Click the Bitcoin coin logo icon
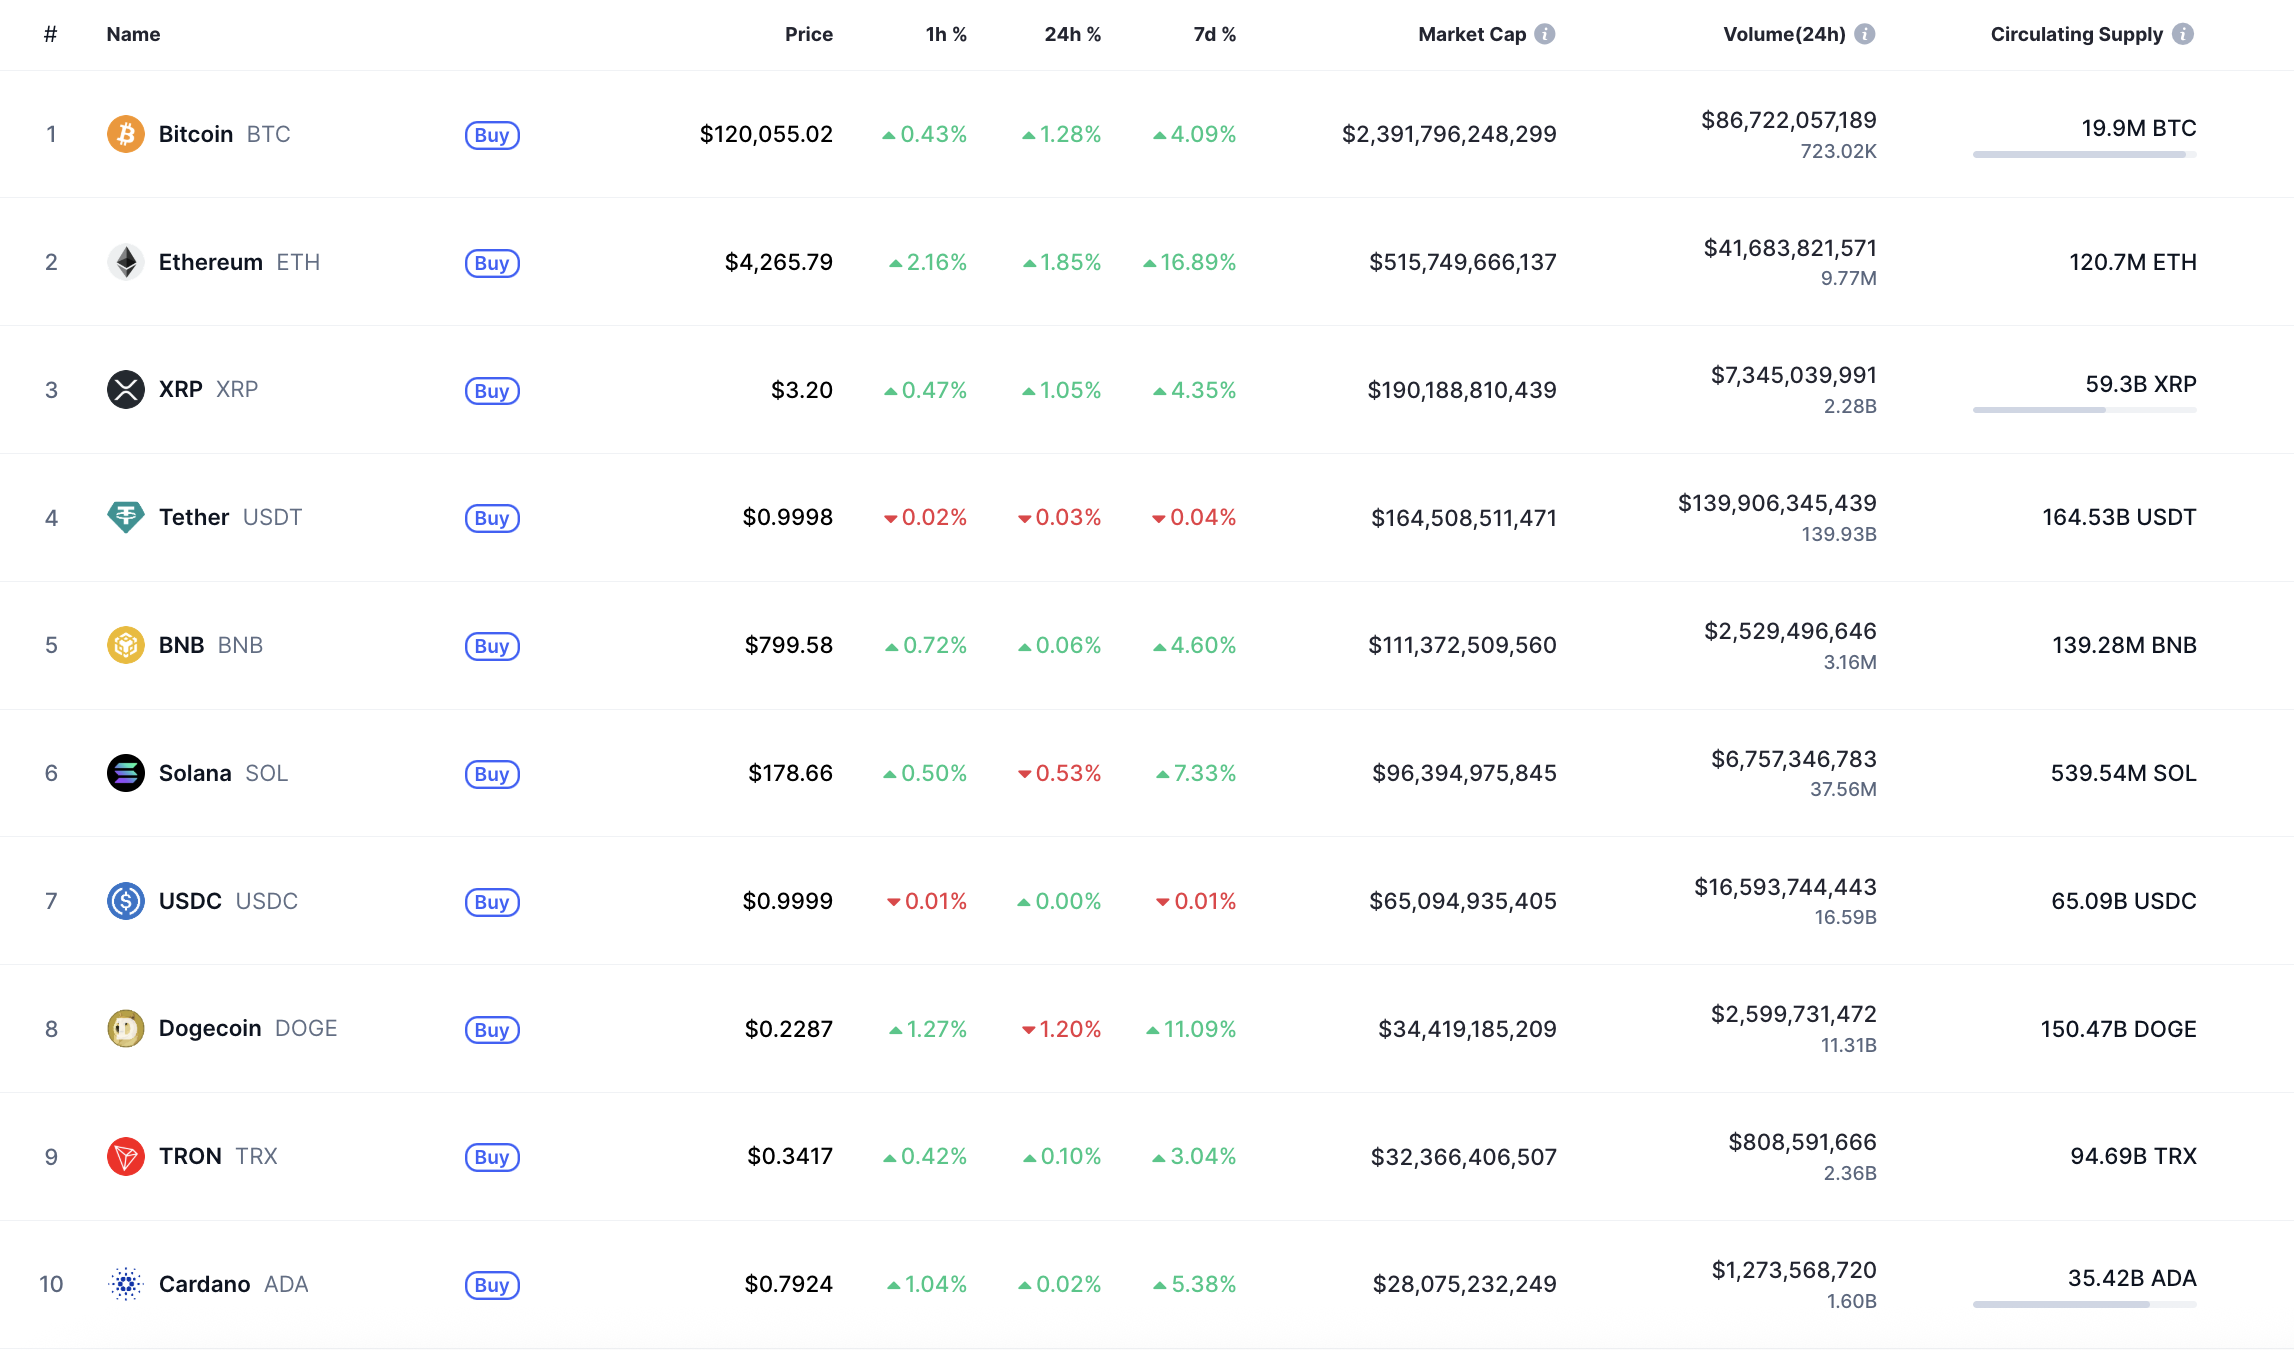2294x1350 pixels. pos(126,134)
